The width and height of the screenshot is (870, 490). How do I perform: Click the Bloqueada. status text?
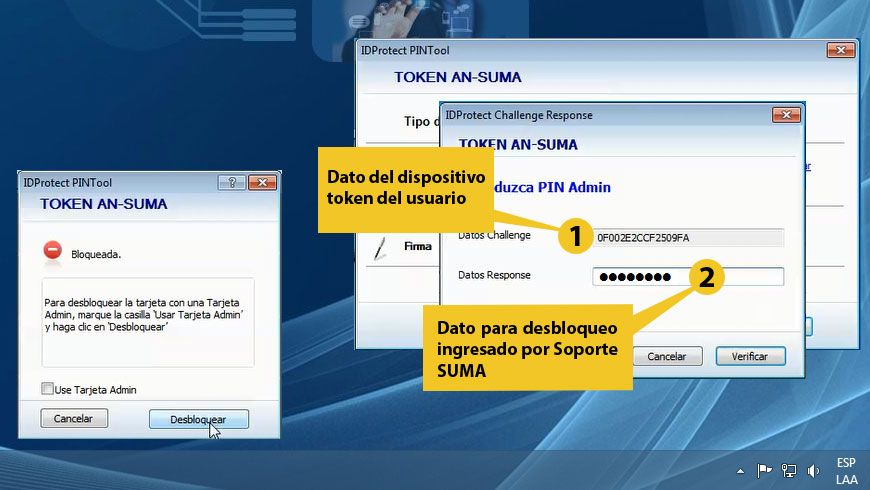point(96,255)
